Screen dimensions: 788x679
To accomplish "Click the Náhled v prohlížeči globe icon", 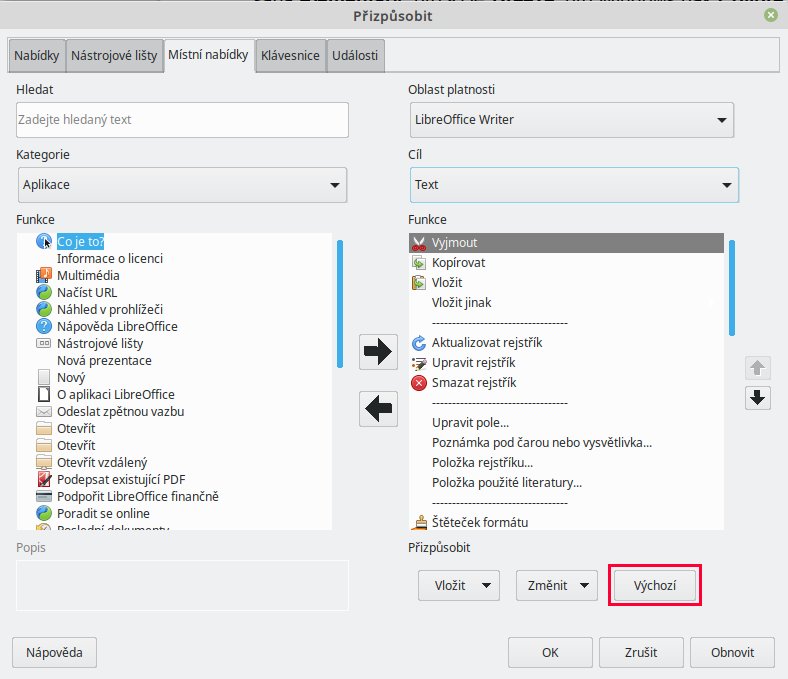I will 44,310.
